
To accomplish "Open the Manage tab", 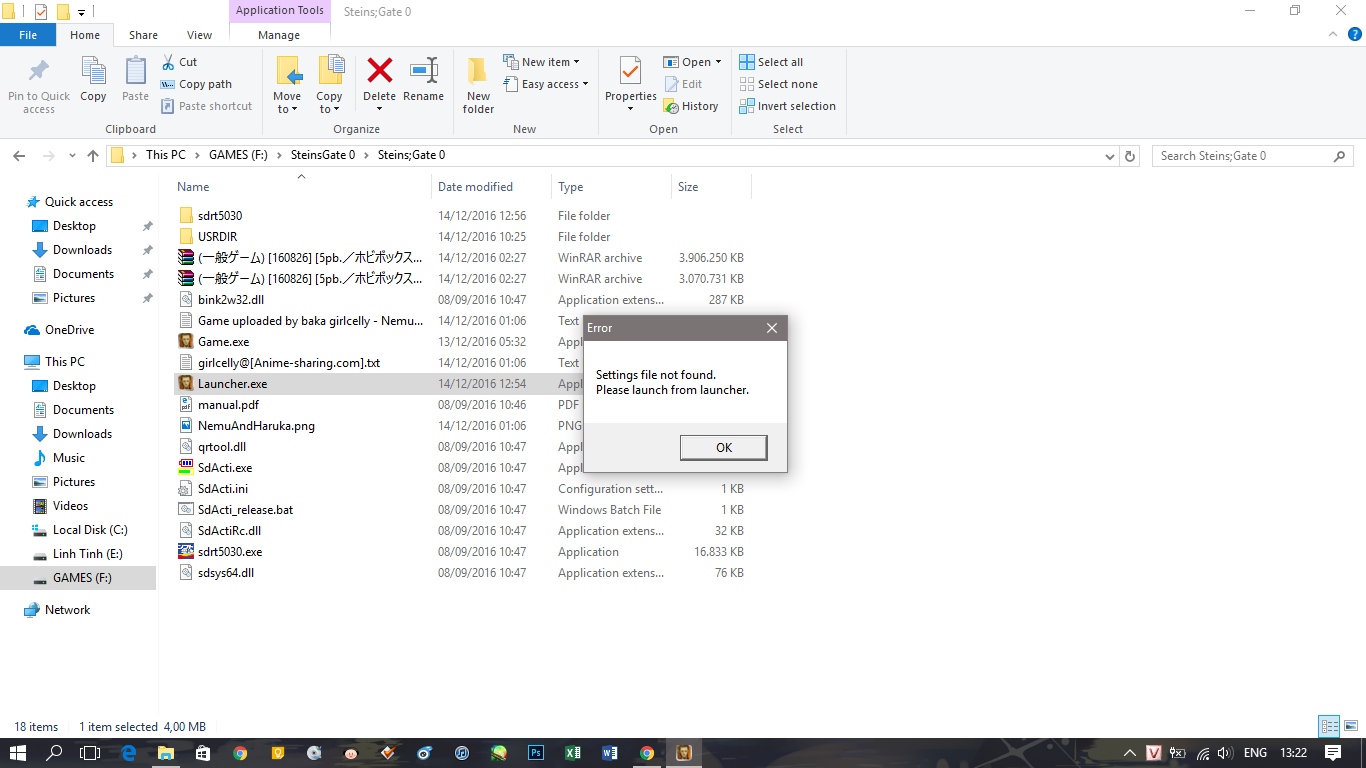I will click(279, 35).
